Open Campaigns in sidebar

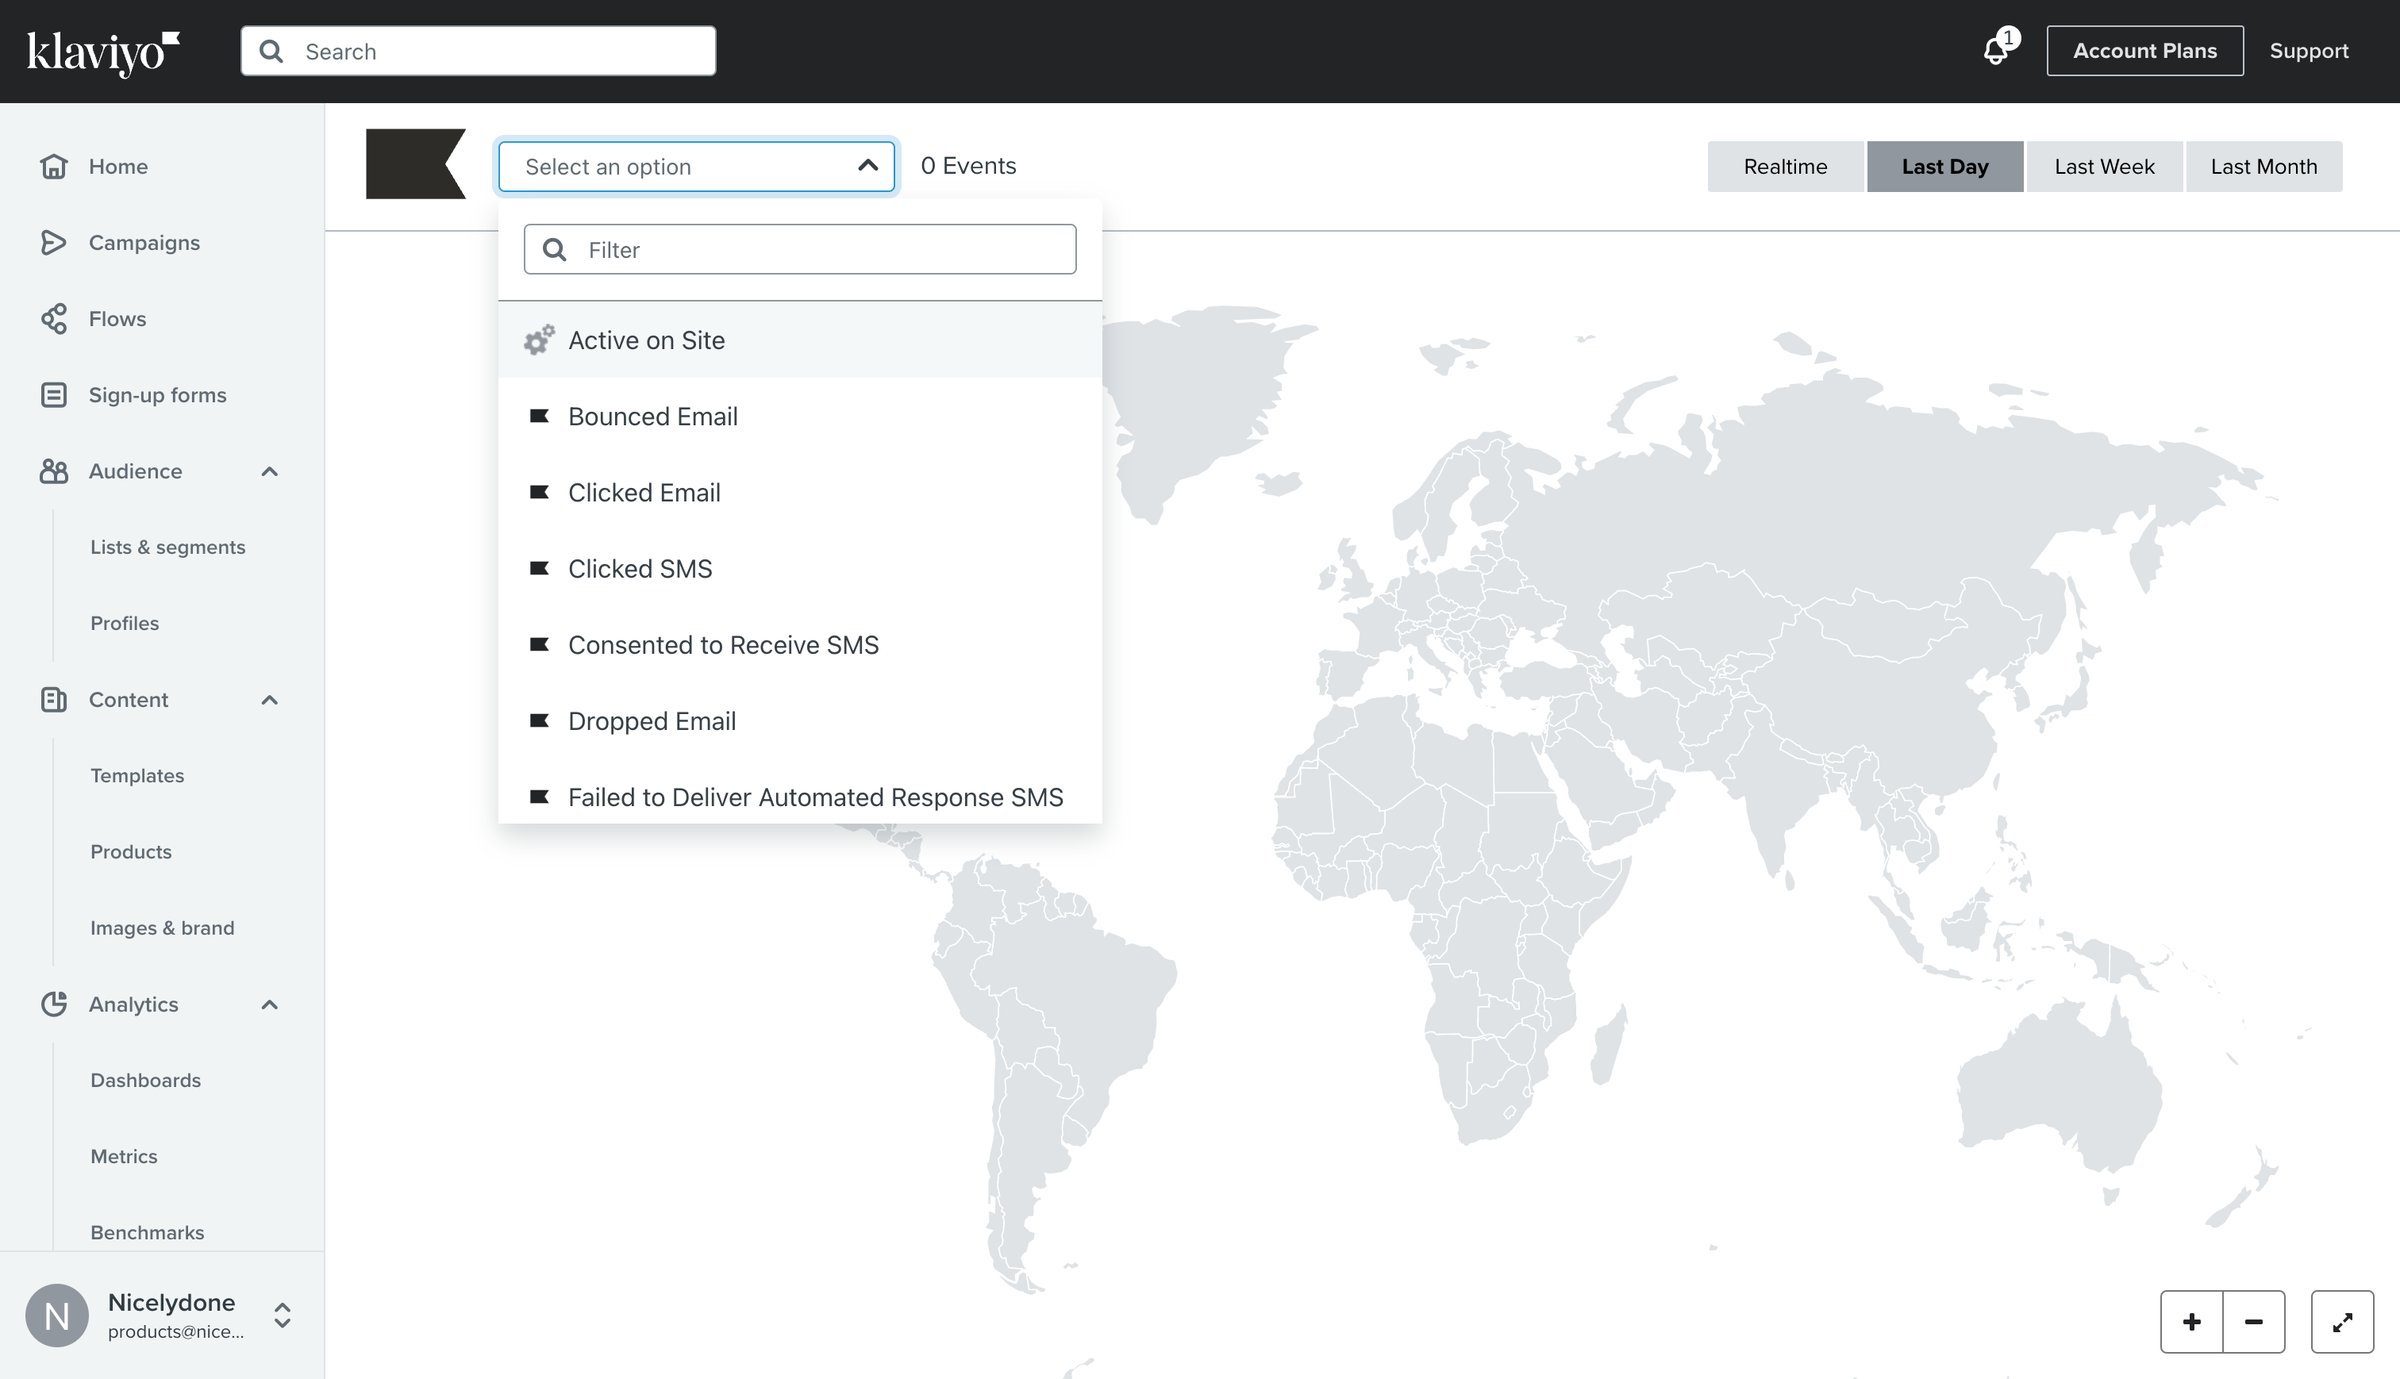(144, 242)
